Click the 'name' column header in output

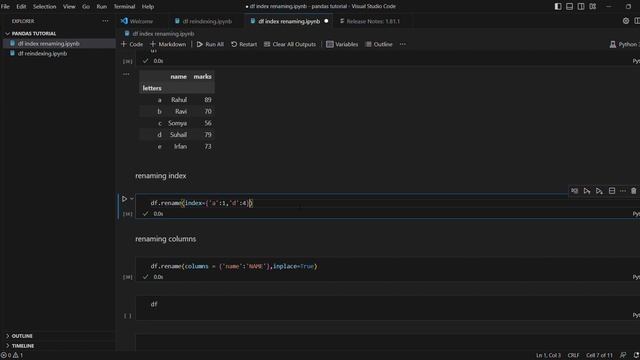[x=178, y=76]
